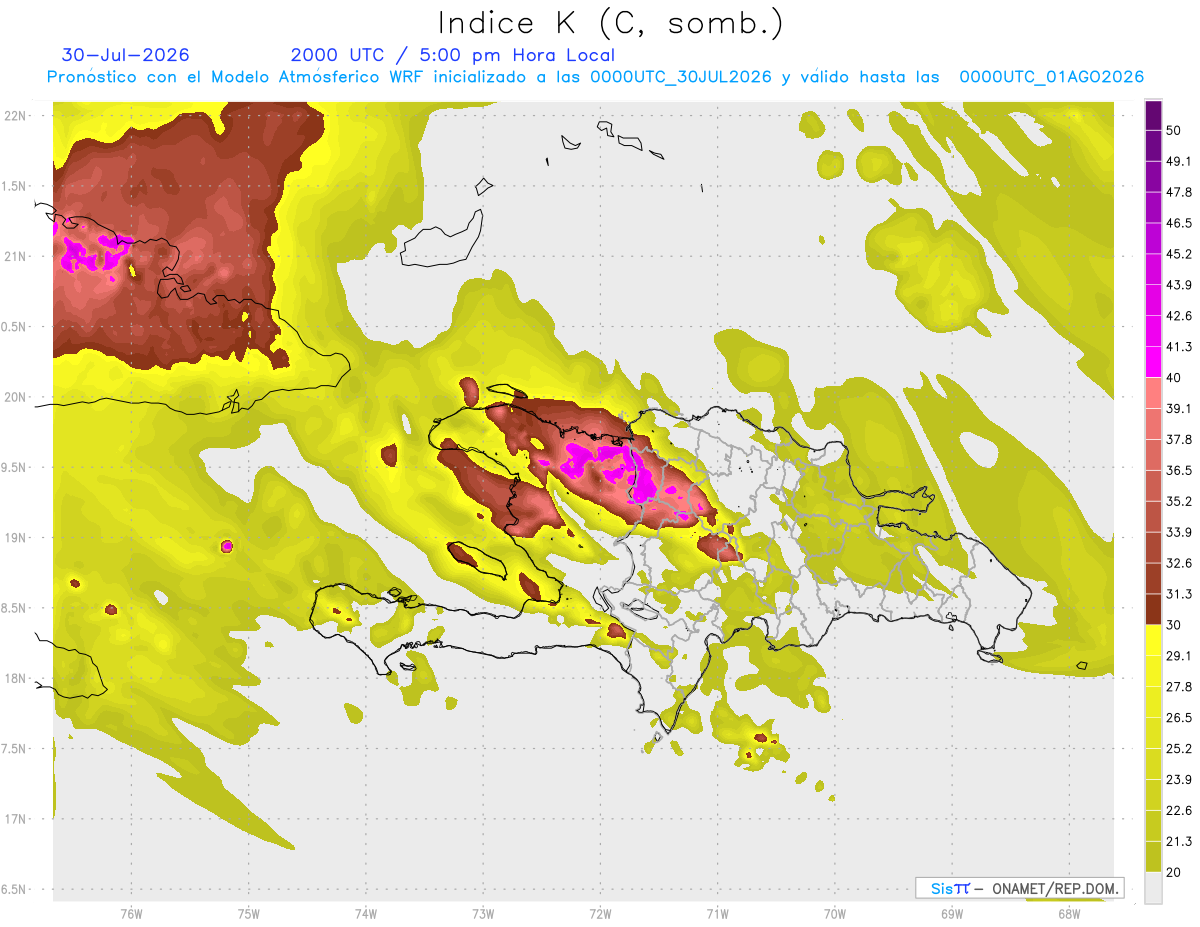Click the colorbar value "35.2"
The height and width of the screenshot is (927, 1200).
tap(1179, 501)
